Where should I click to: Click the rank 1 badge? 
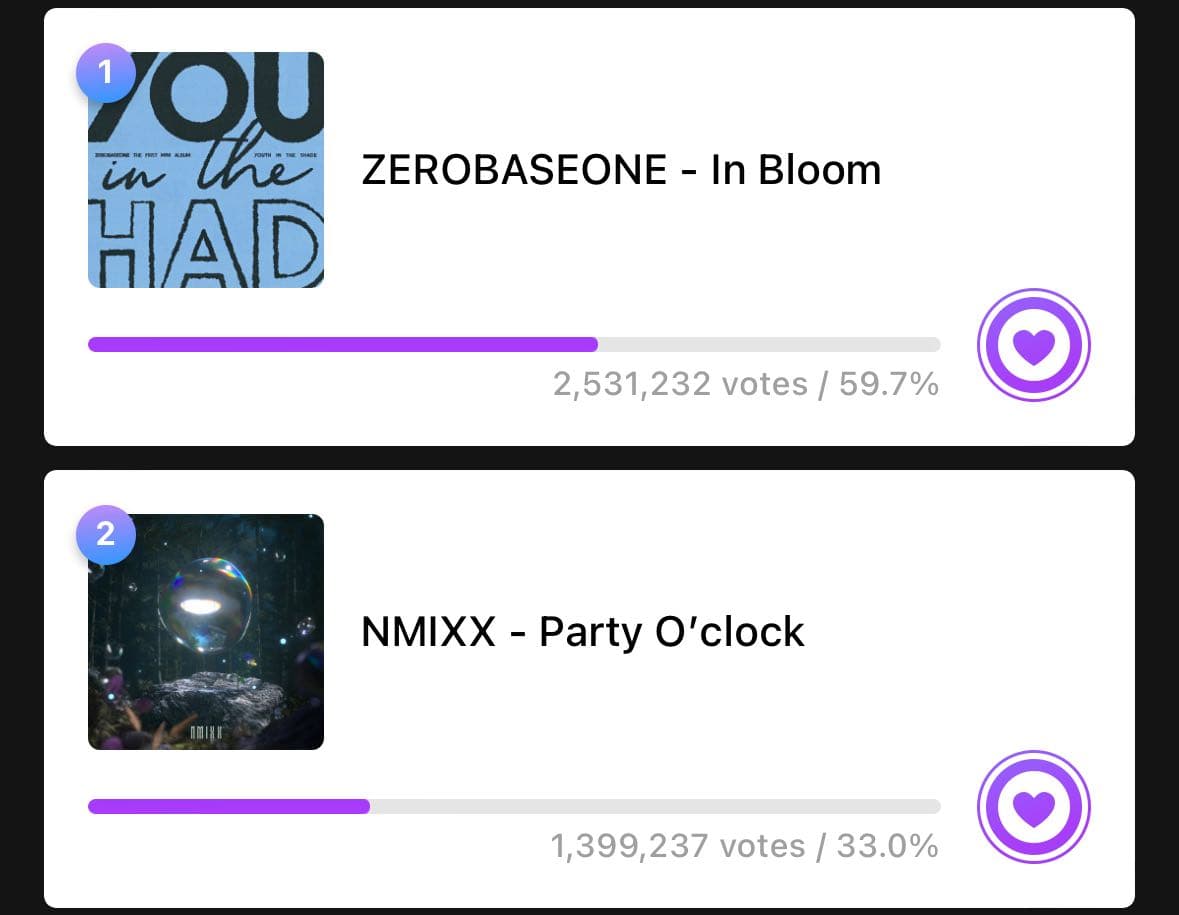click(x=105, y=73)
